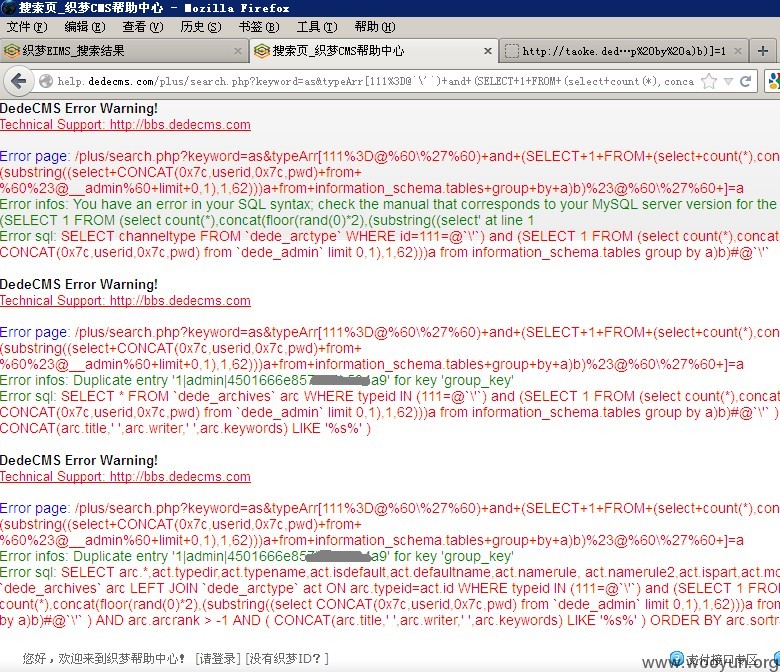780x672 pixels.
Task: Select the 搜索页_织梦CMS帮助中心 tab
Action: (373, 51)
